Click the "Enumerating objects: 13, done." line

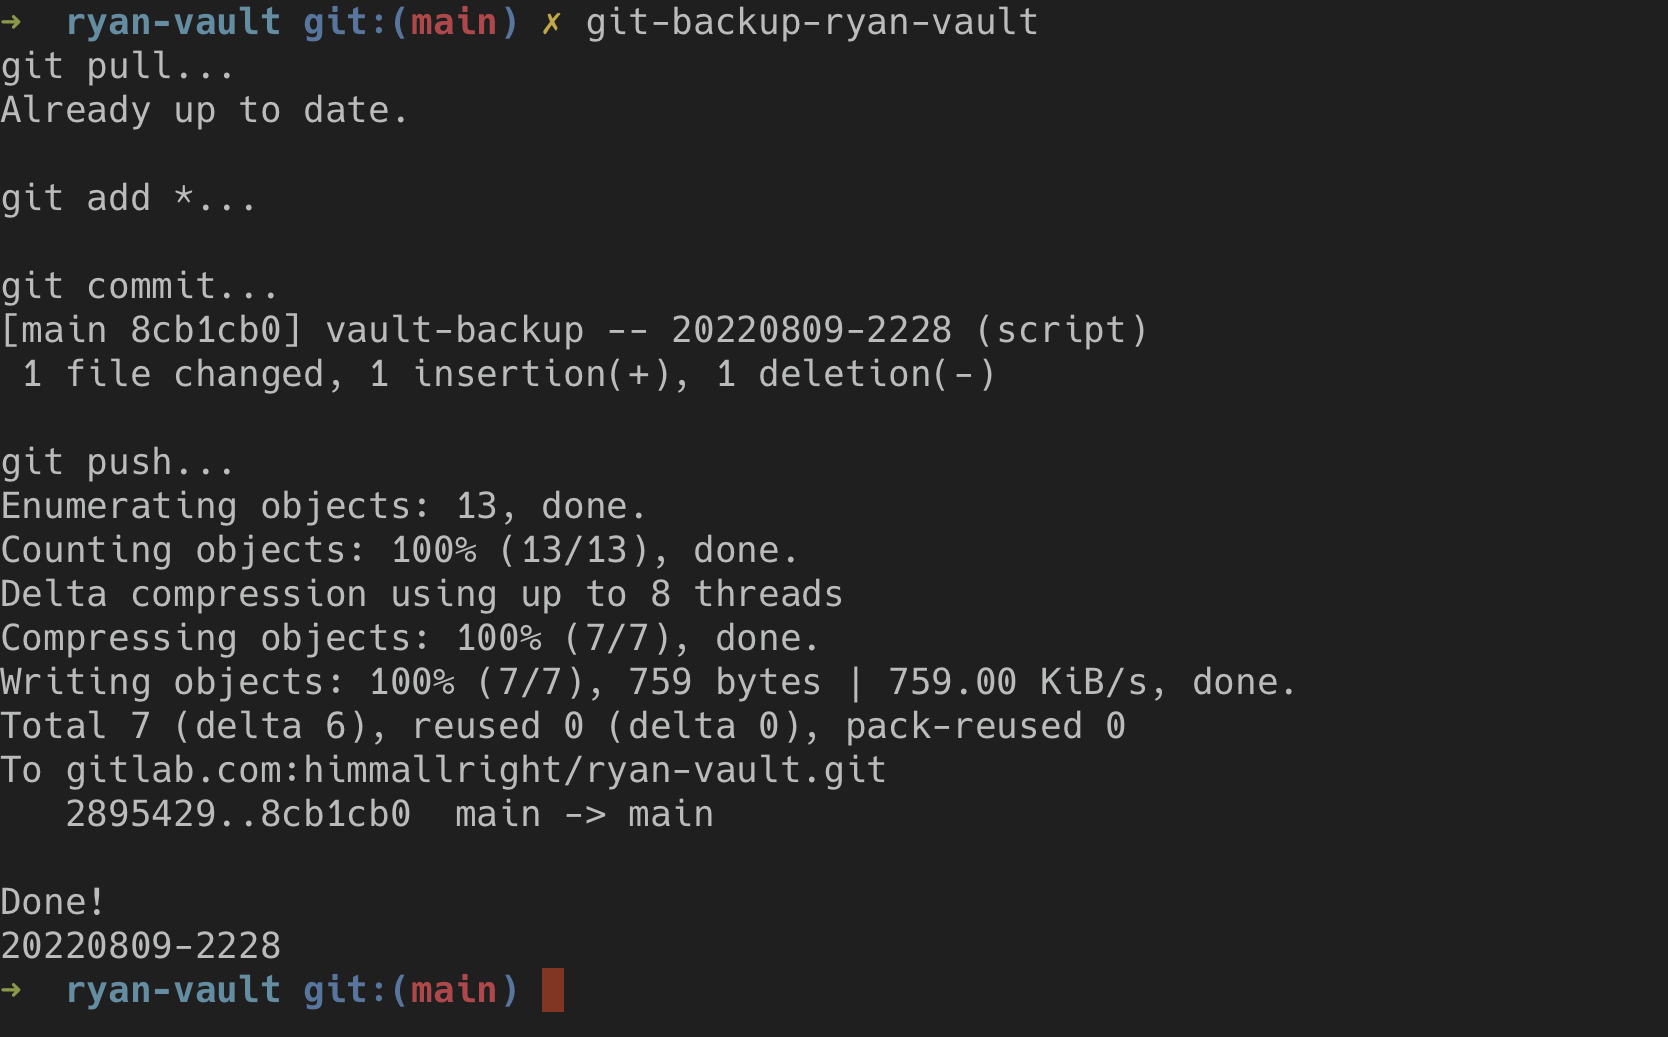click(323, 506)
